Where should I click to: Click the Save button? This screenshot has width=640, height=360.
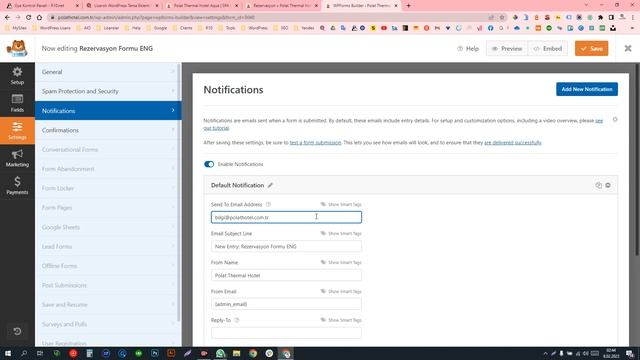(591, 49)
